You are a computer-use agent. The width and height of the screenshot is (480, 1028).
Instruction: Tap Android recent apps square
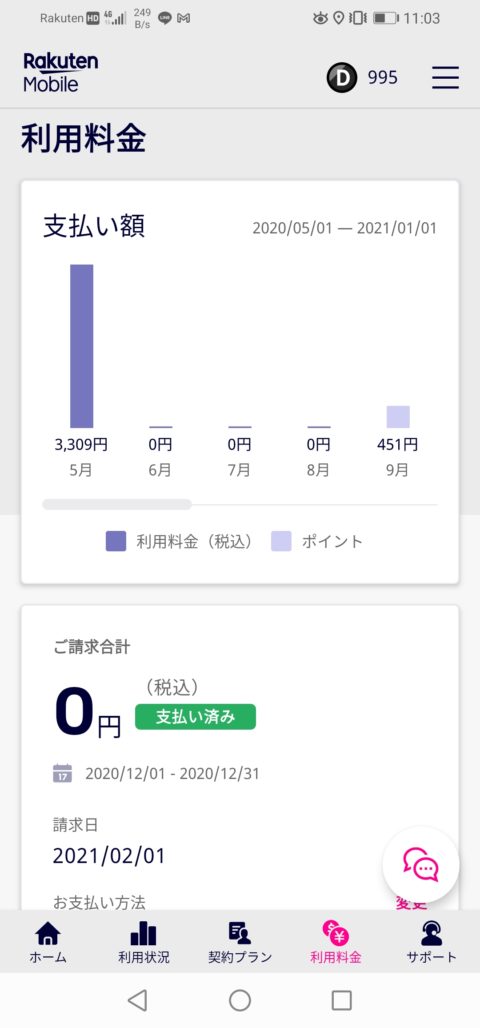tap(342, 1000)
